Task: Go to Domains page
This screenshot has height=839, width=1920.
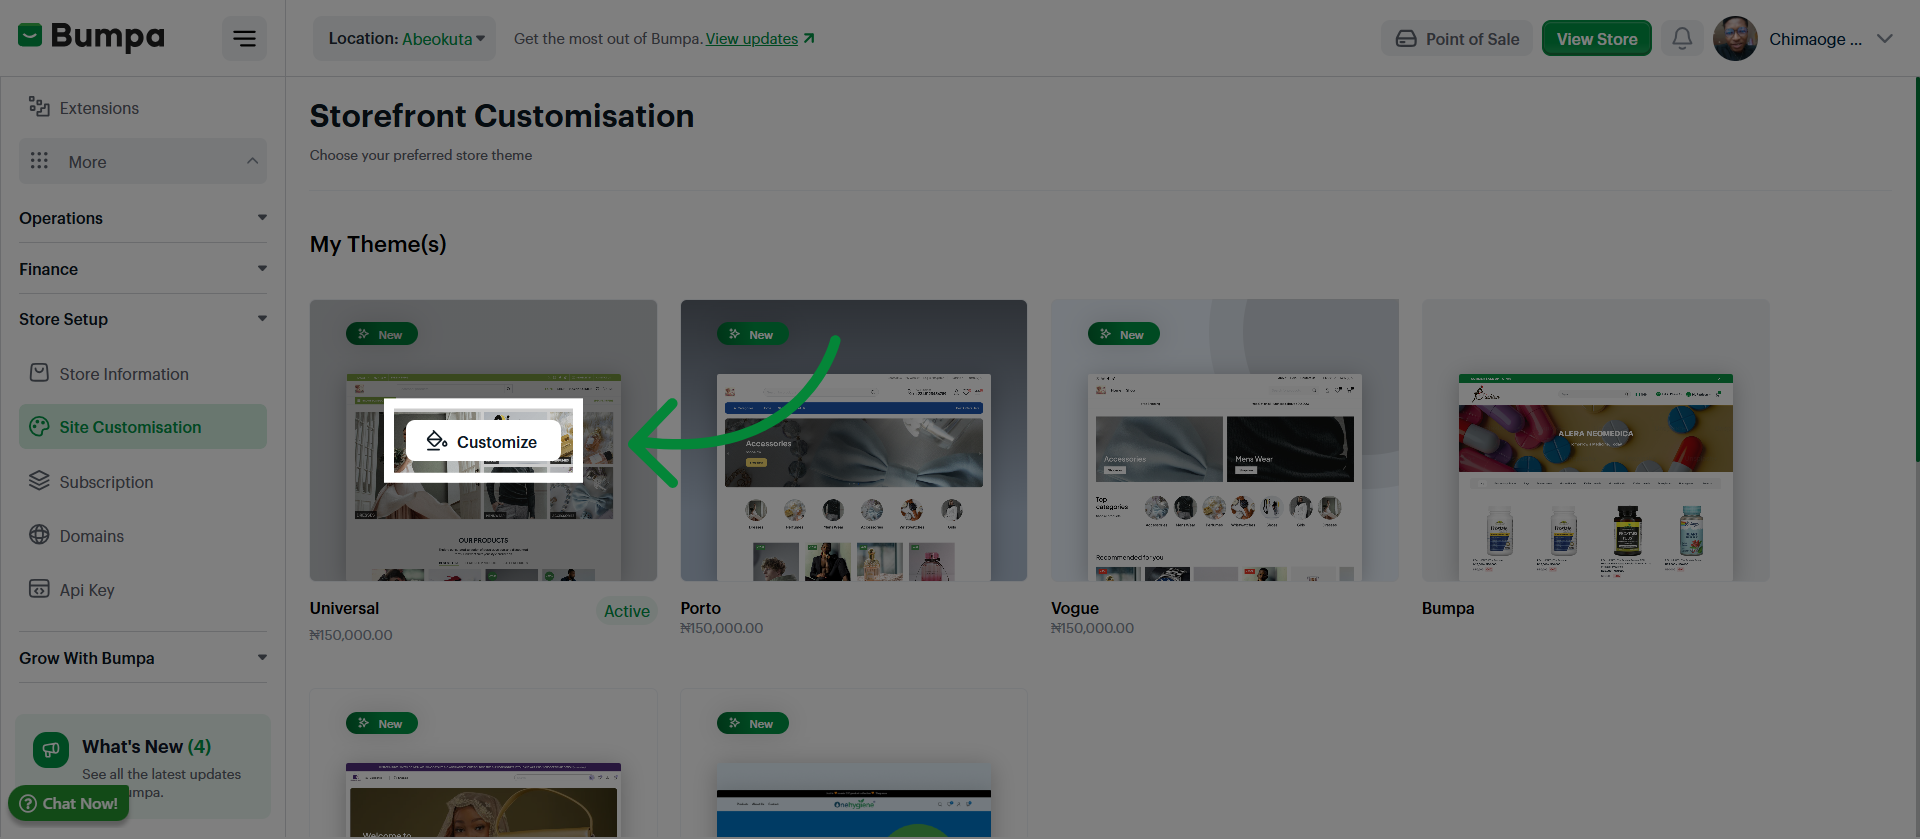Action: (143, 535)
